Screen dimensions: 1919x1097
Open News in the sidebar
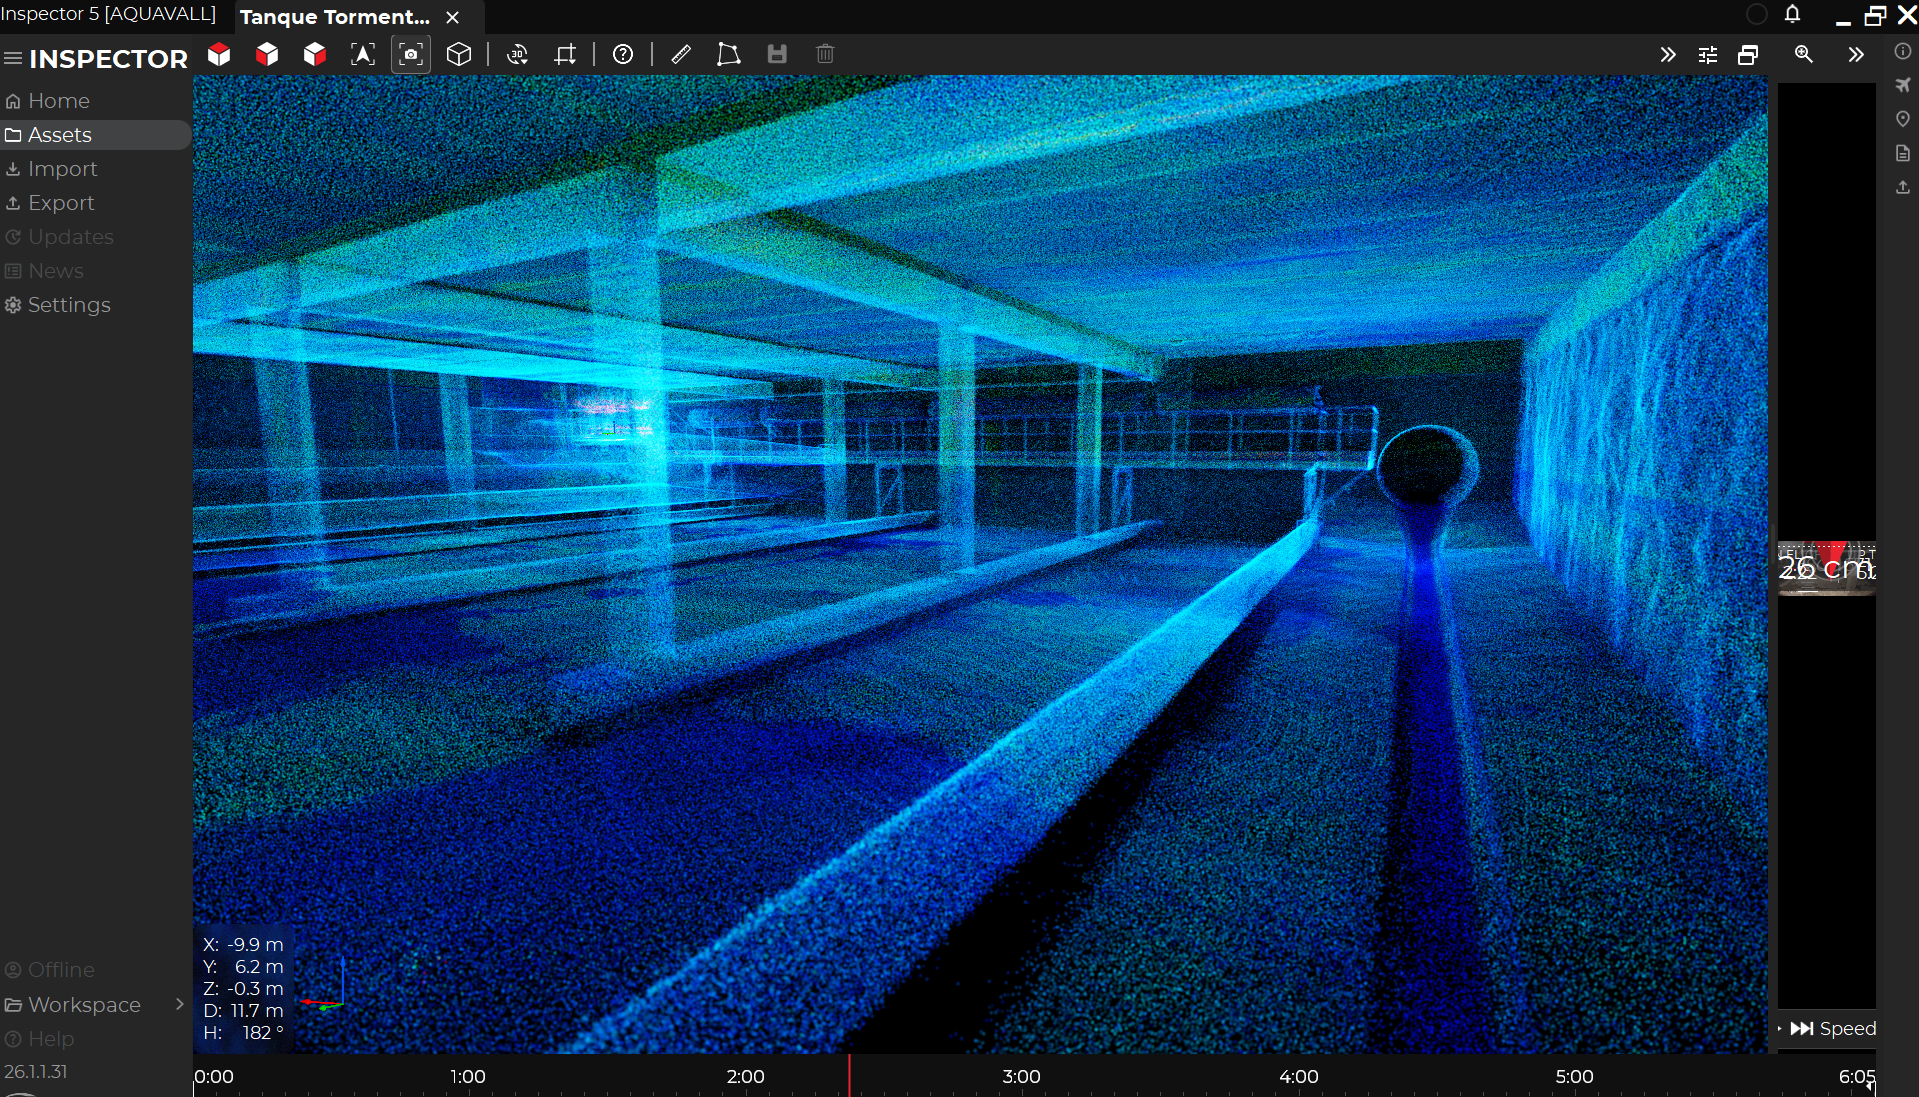[95, 271]
